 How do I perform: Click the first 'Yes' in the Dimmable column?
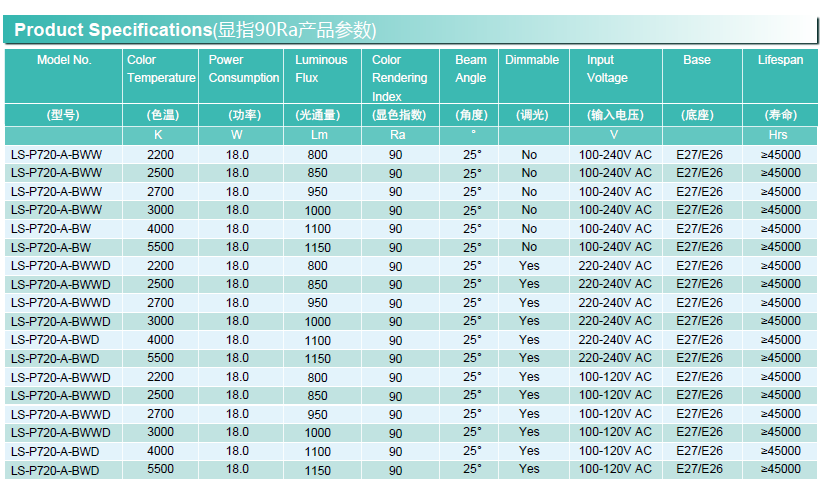529,266
